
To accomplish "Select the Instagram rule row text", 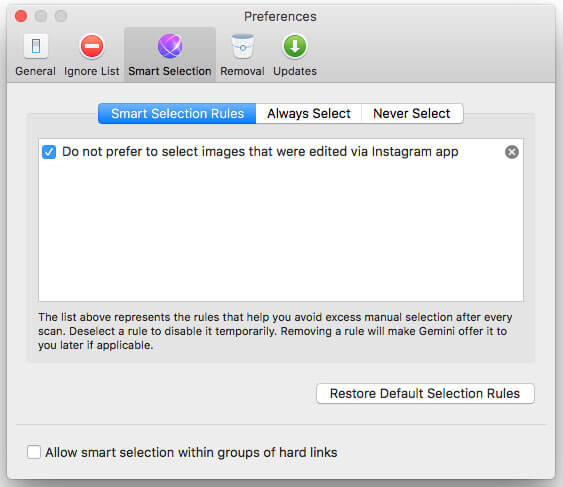I will [260, 152].
